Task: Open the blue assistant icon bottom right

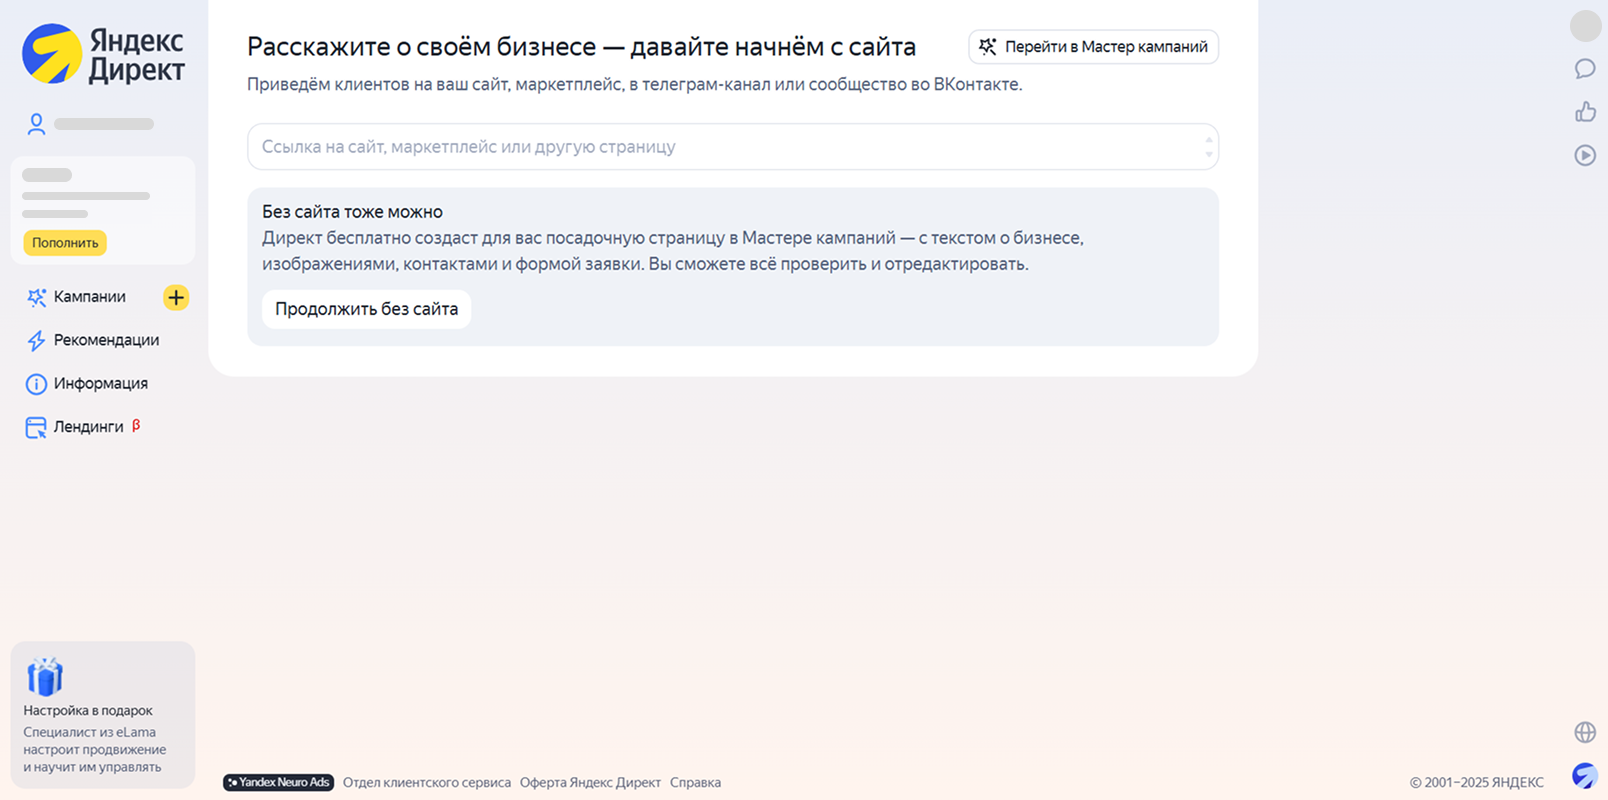Action: click(1585, 776)
